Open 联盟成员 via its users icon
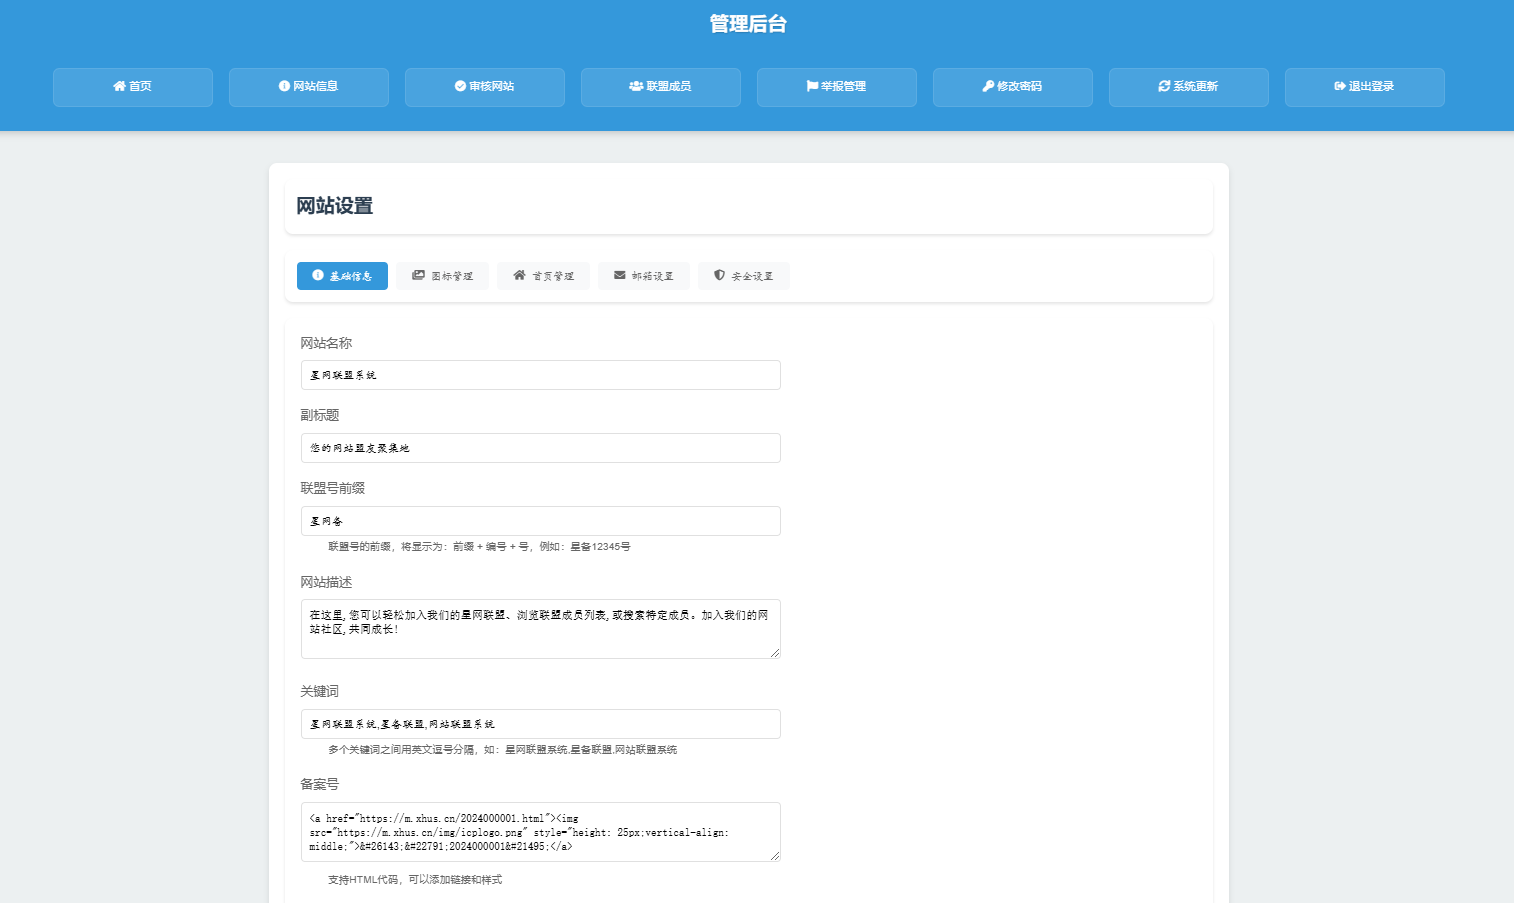 point(636,87)
